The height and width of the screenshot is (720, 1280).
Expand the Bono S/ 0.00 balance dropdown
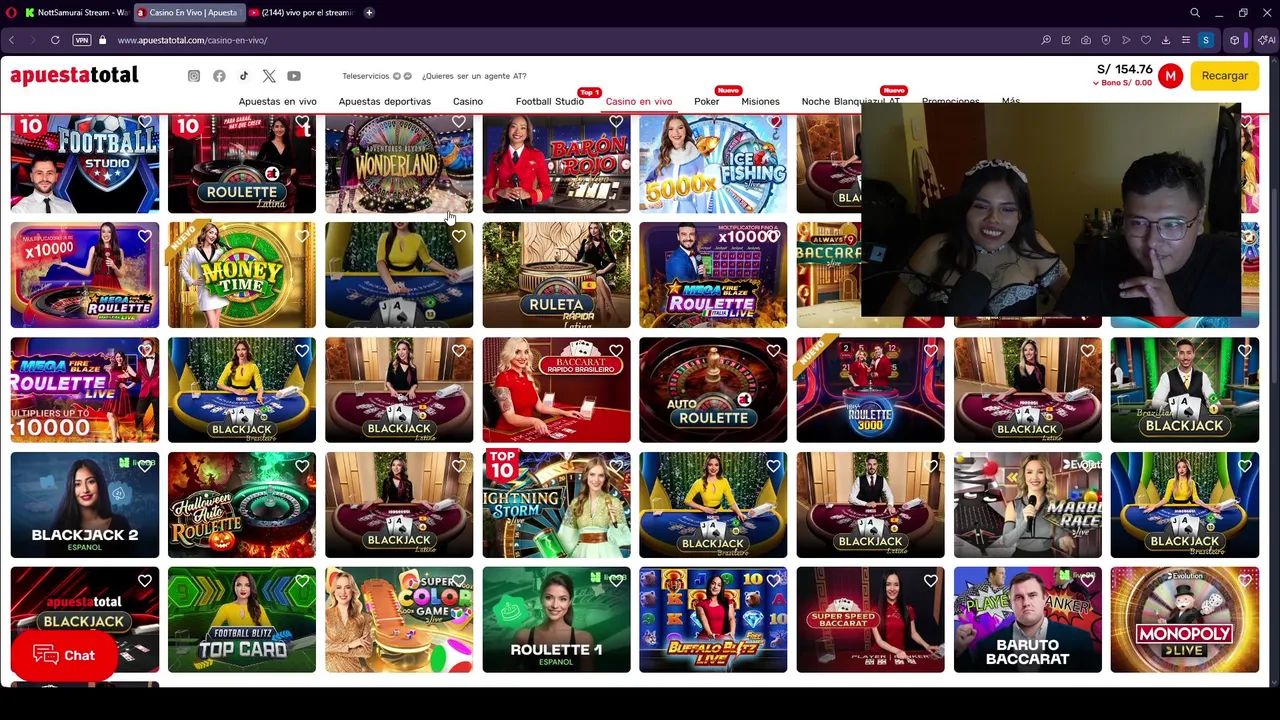click(1123, 83)
